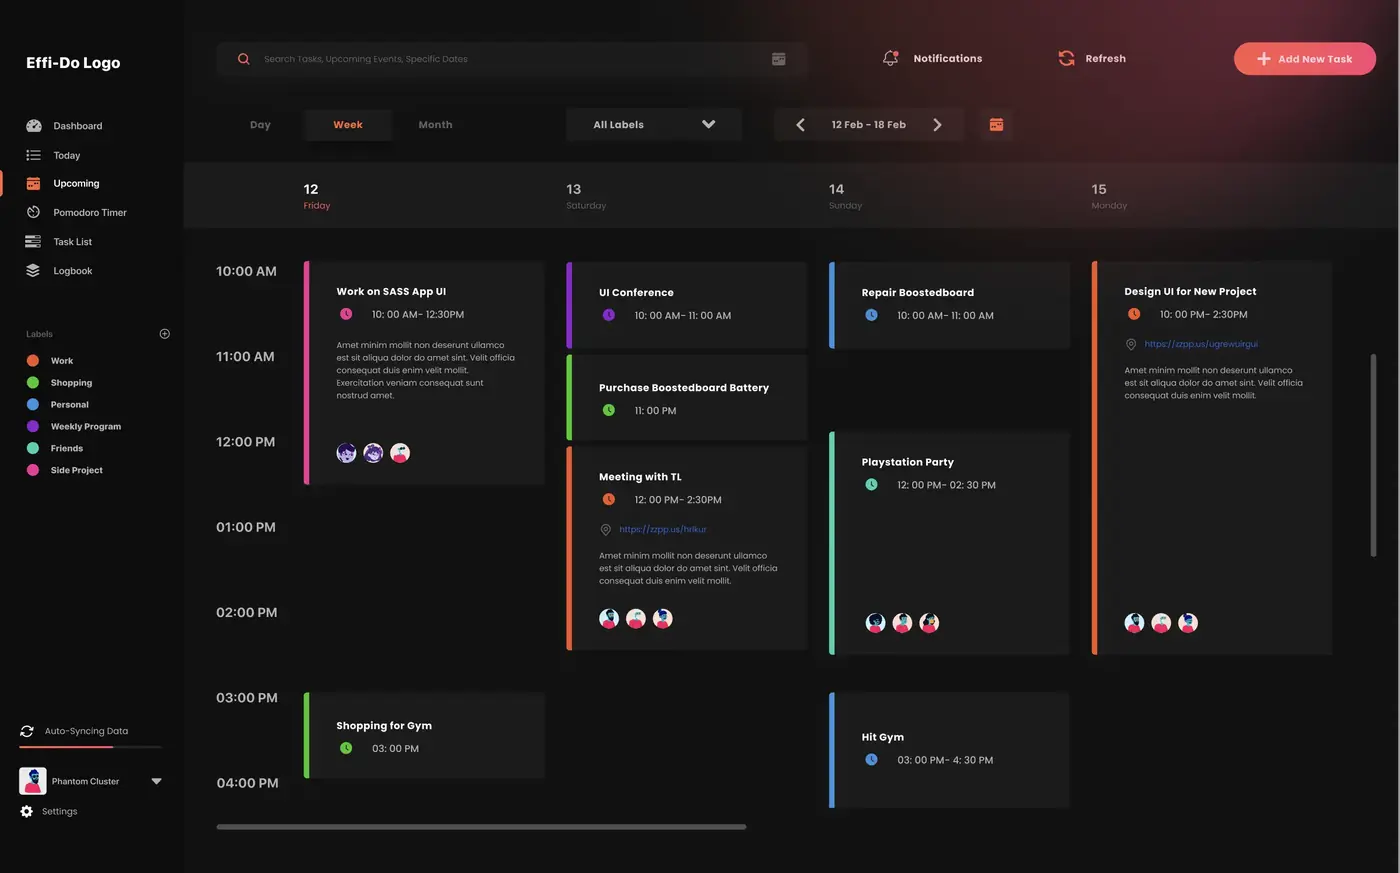This screenshot has height=873, width=1400.
Task: Open the Dashboard sidebar icon
Action: coord(33,126)
